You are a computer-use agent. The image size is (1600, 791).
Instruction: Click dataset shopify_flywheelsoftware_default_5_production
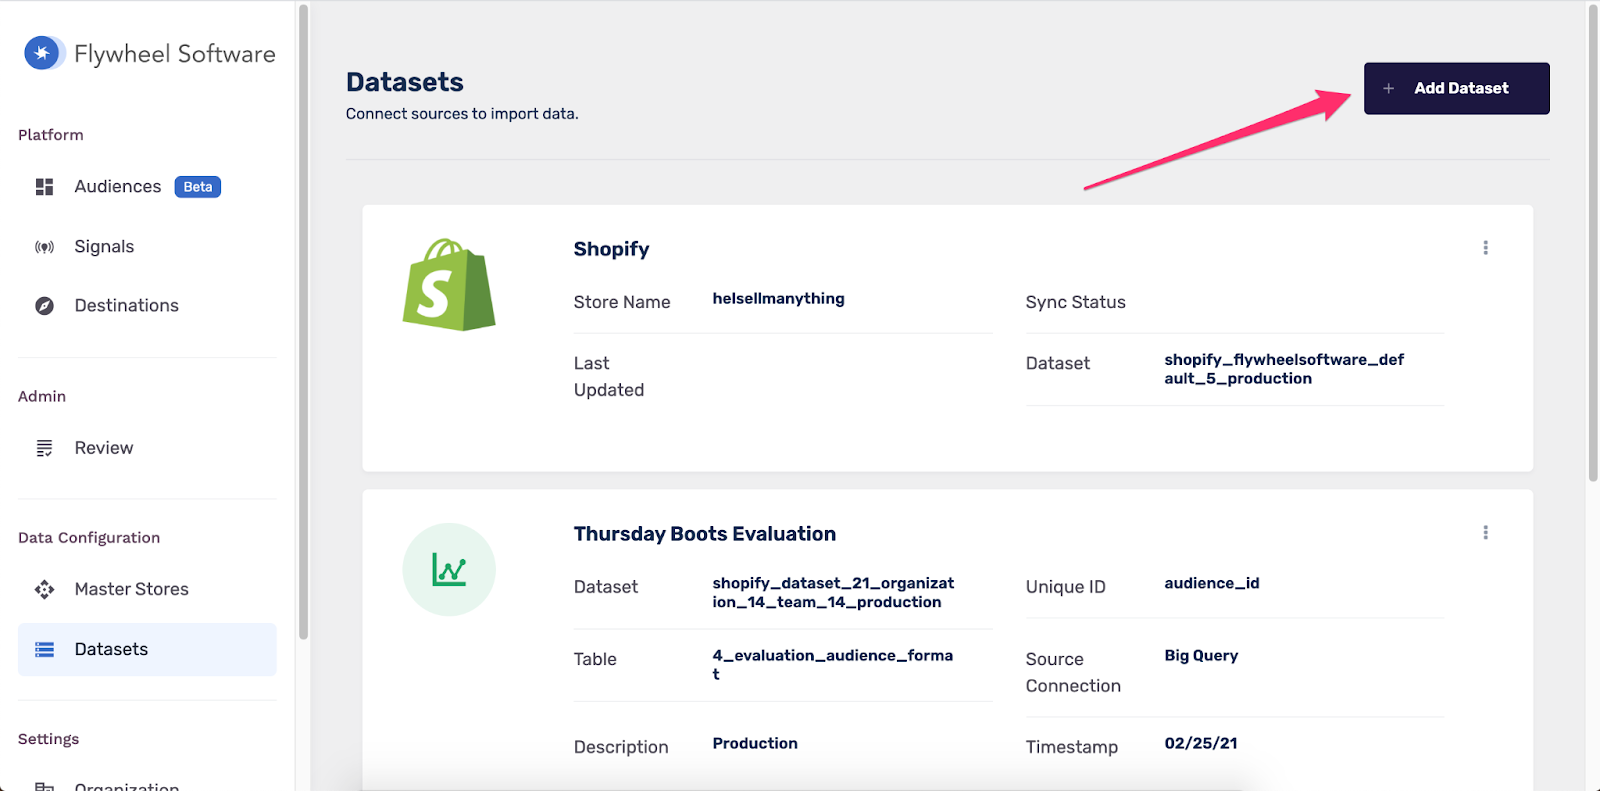click(x=1284, y=369)
